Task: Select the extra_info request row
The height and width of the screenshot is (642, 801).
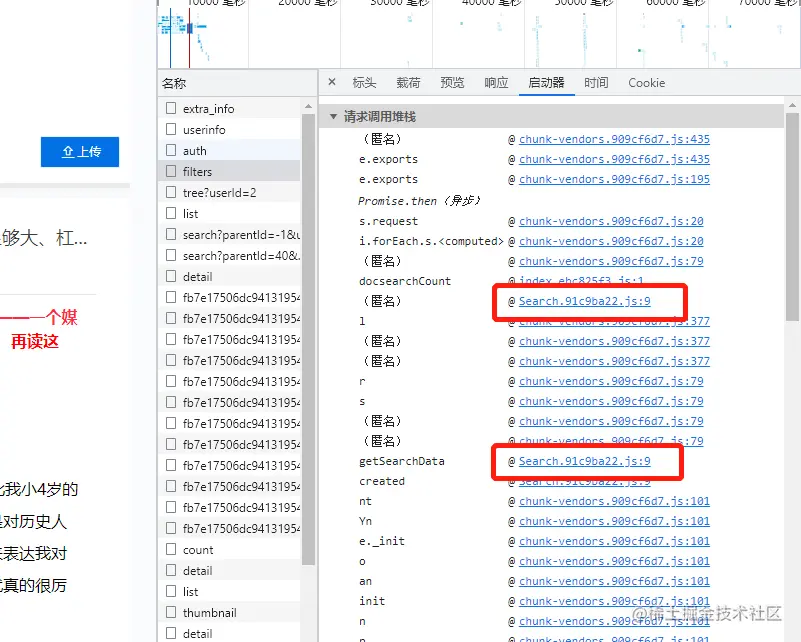Action: click(229, 108)
